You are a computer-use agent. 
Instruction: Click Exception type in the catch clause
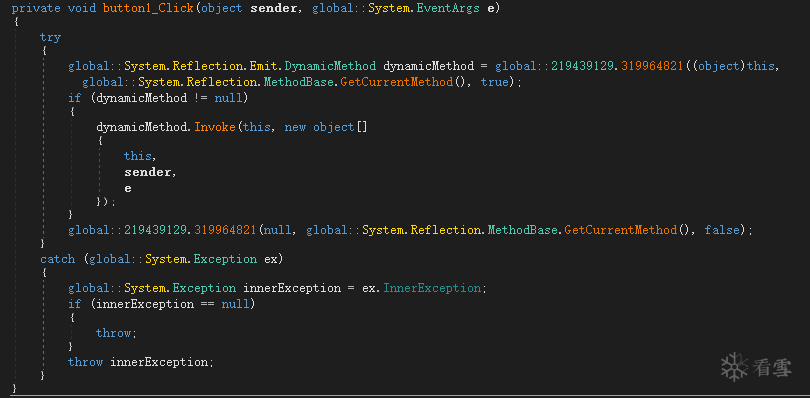tap(225, 258)
